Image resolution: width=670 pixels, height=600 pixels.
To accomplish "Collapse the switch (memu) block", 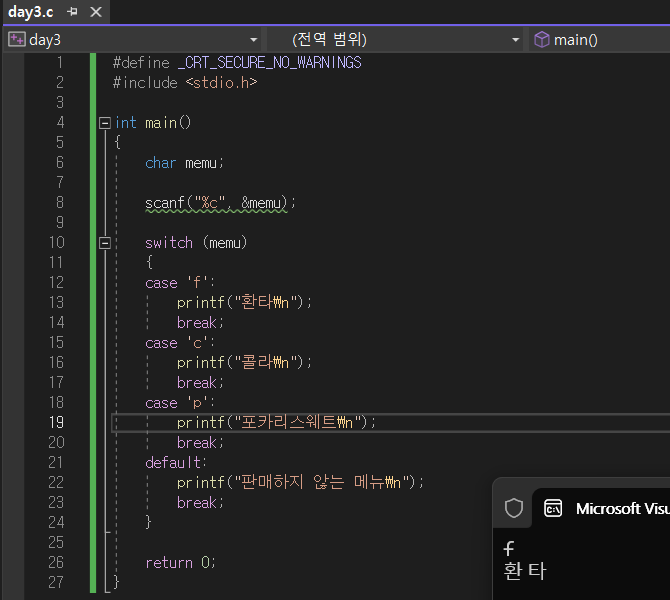I will point(105,243).
